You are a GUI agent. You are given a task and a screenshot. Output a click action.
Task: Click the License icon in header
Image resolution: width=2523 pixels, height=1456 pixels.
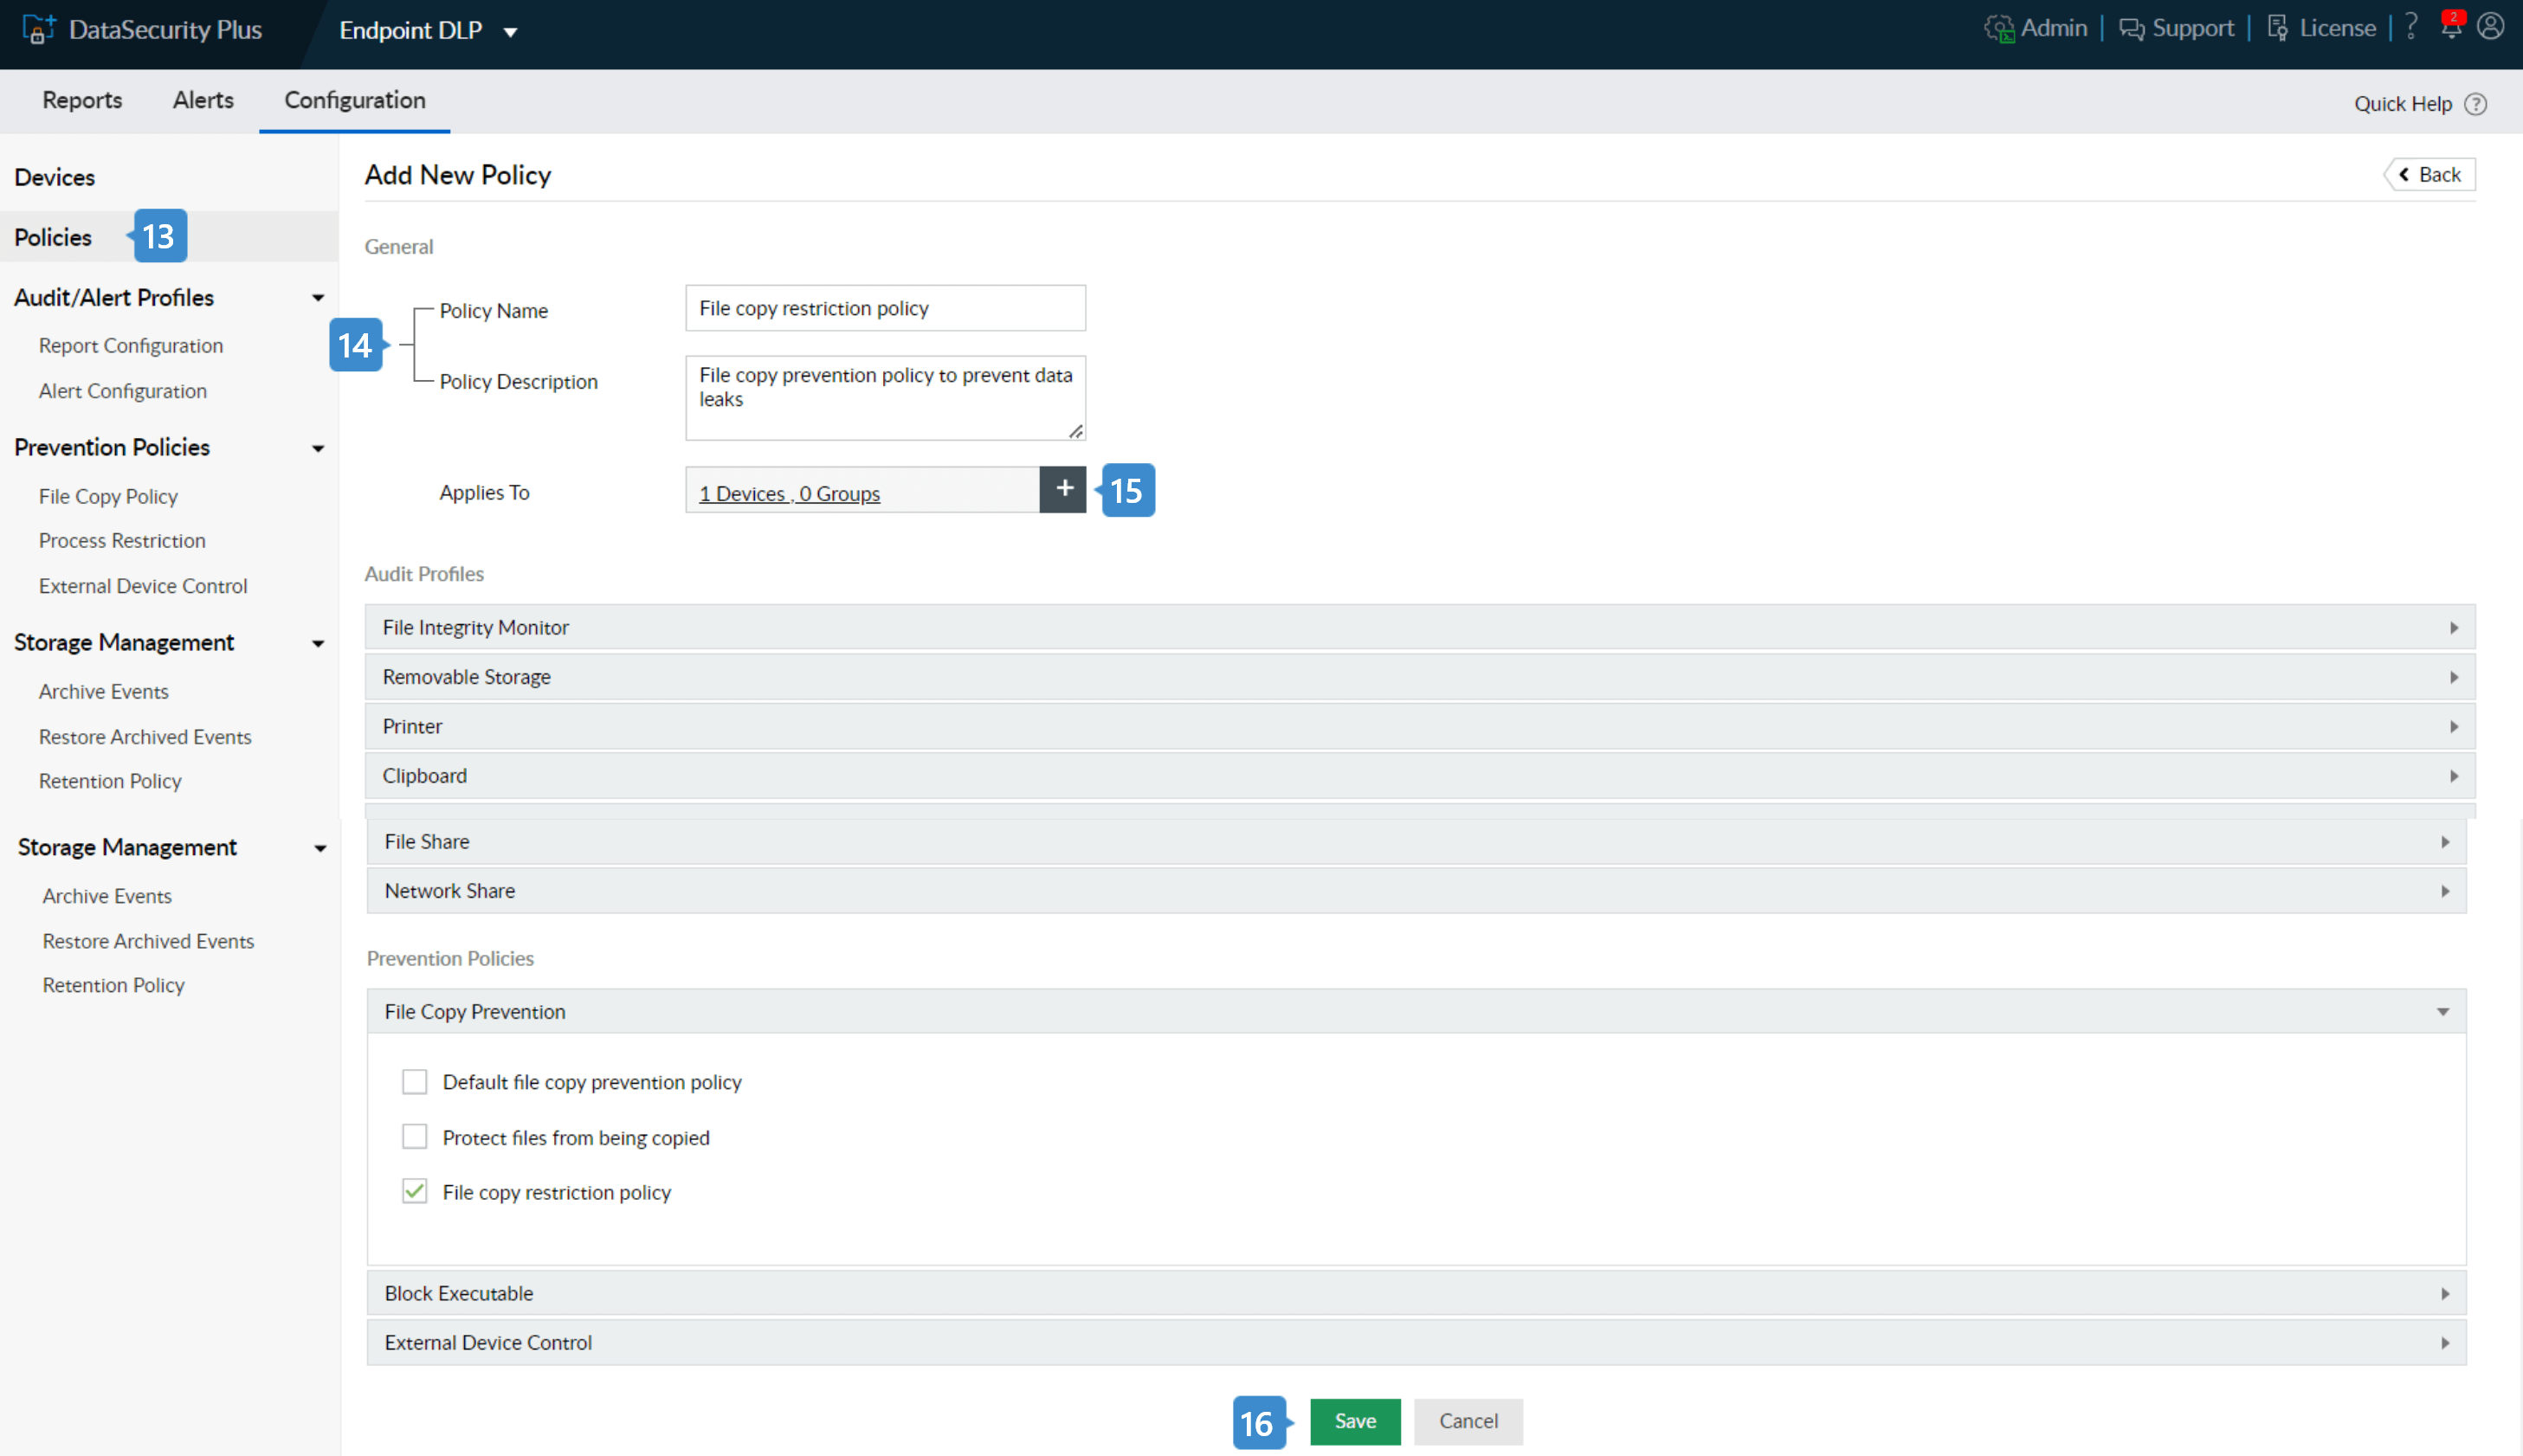click(x=2277, y=29)
